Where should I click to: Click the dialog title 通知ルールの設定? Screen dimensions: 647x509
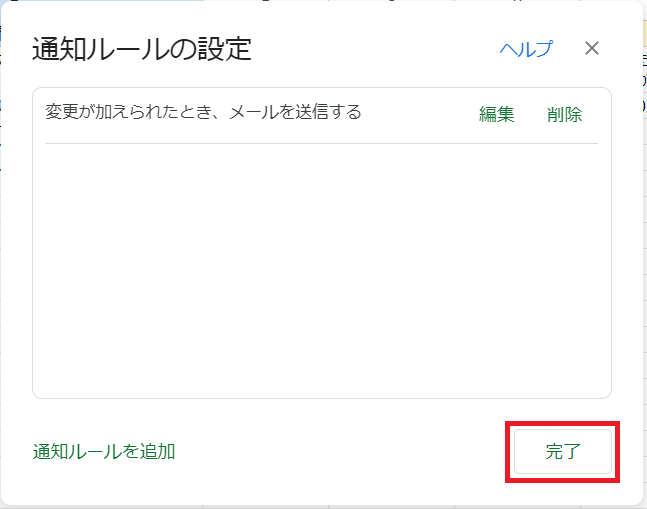tap(141, 49)
